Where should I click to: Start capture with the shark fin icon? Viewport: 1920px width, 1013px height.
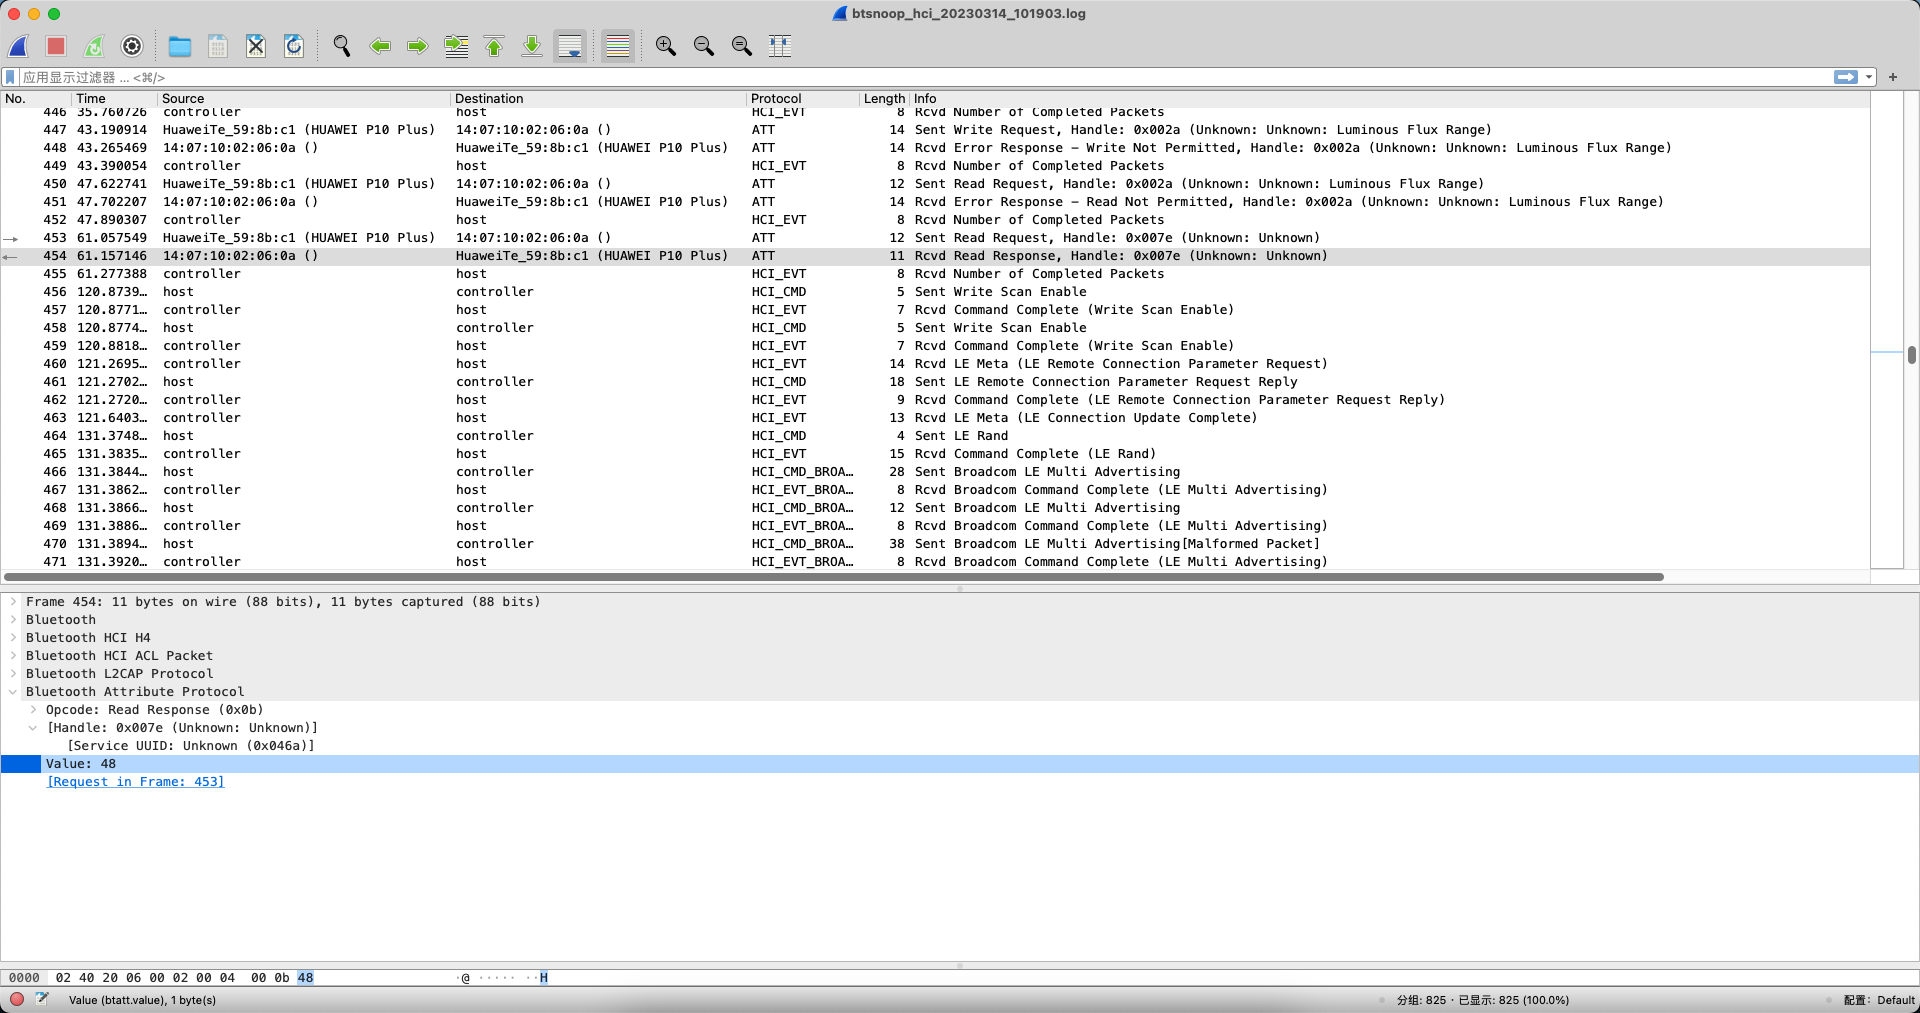18,46
